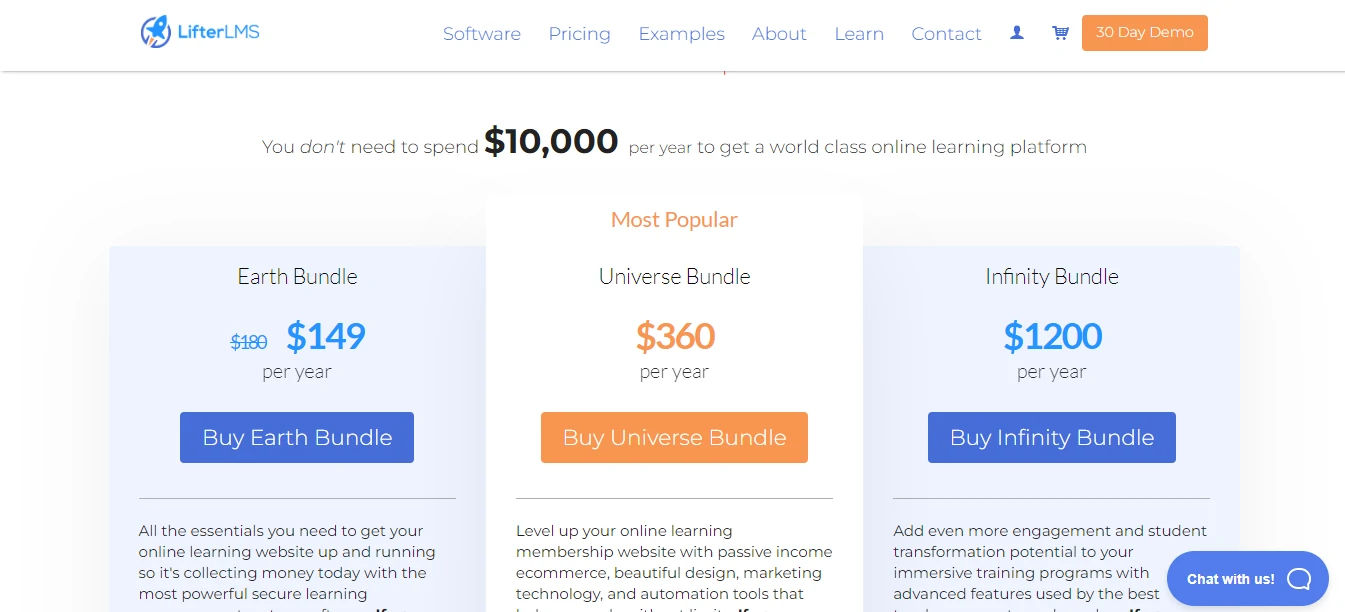The image size is (1345, 612).
Task: Open the Contact menu item
Action: point(945,34)
